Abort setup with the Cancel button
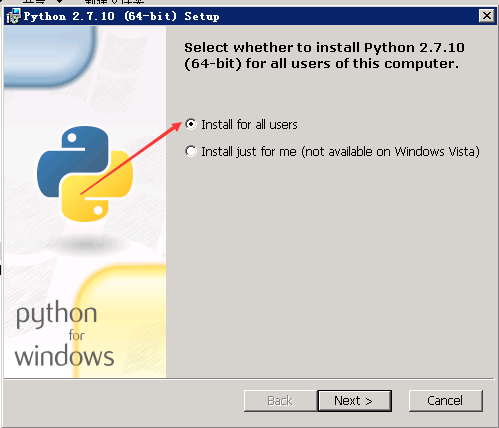 point(446,401)
